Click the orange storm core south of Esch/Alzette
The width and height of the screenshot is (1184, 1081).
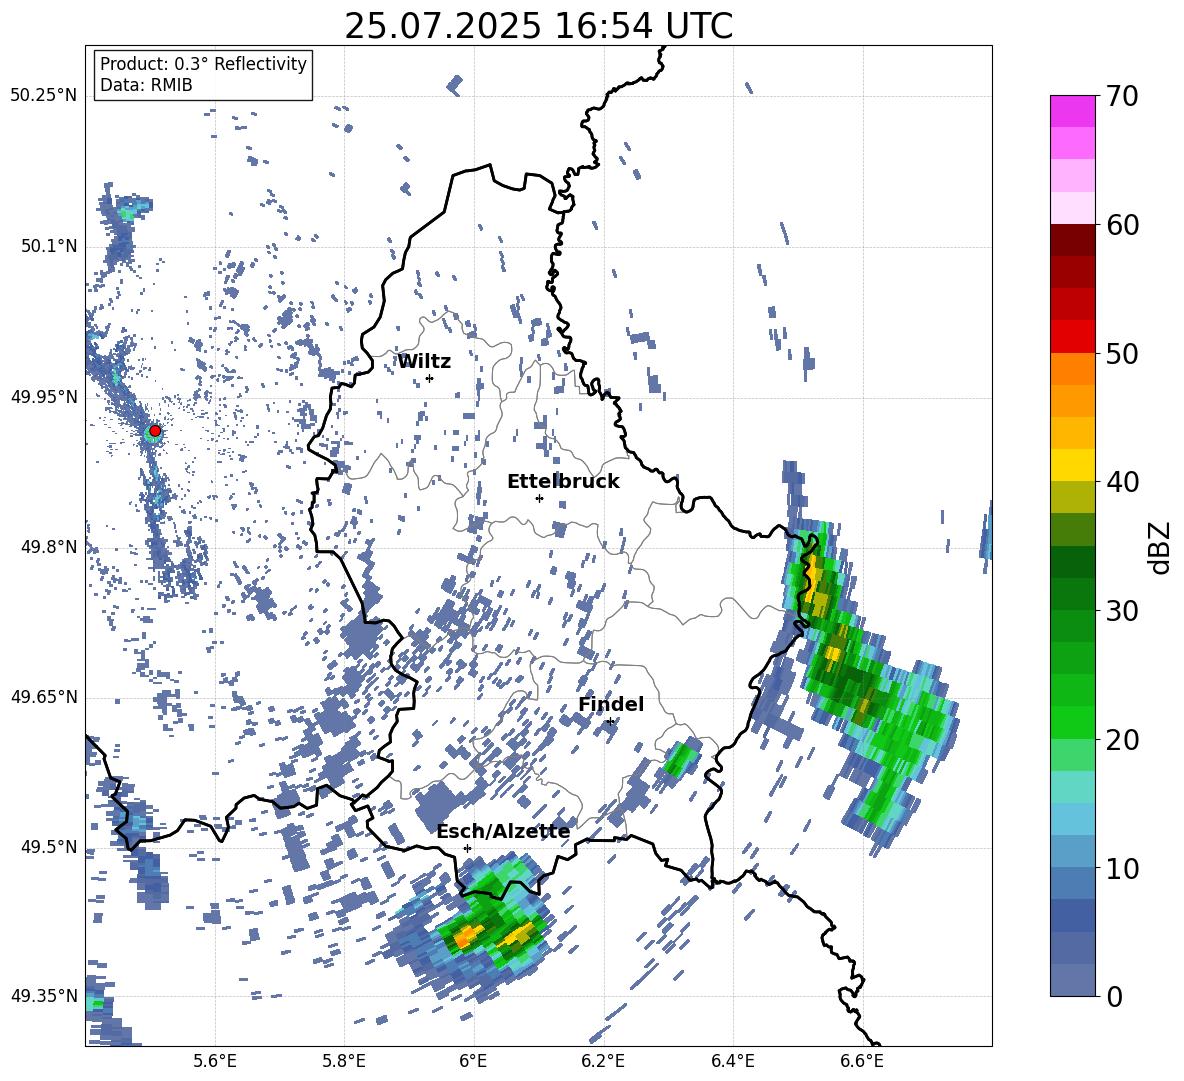(467, 936)
